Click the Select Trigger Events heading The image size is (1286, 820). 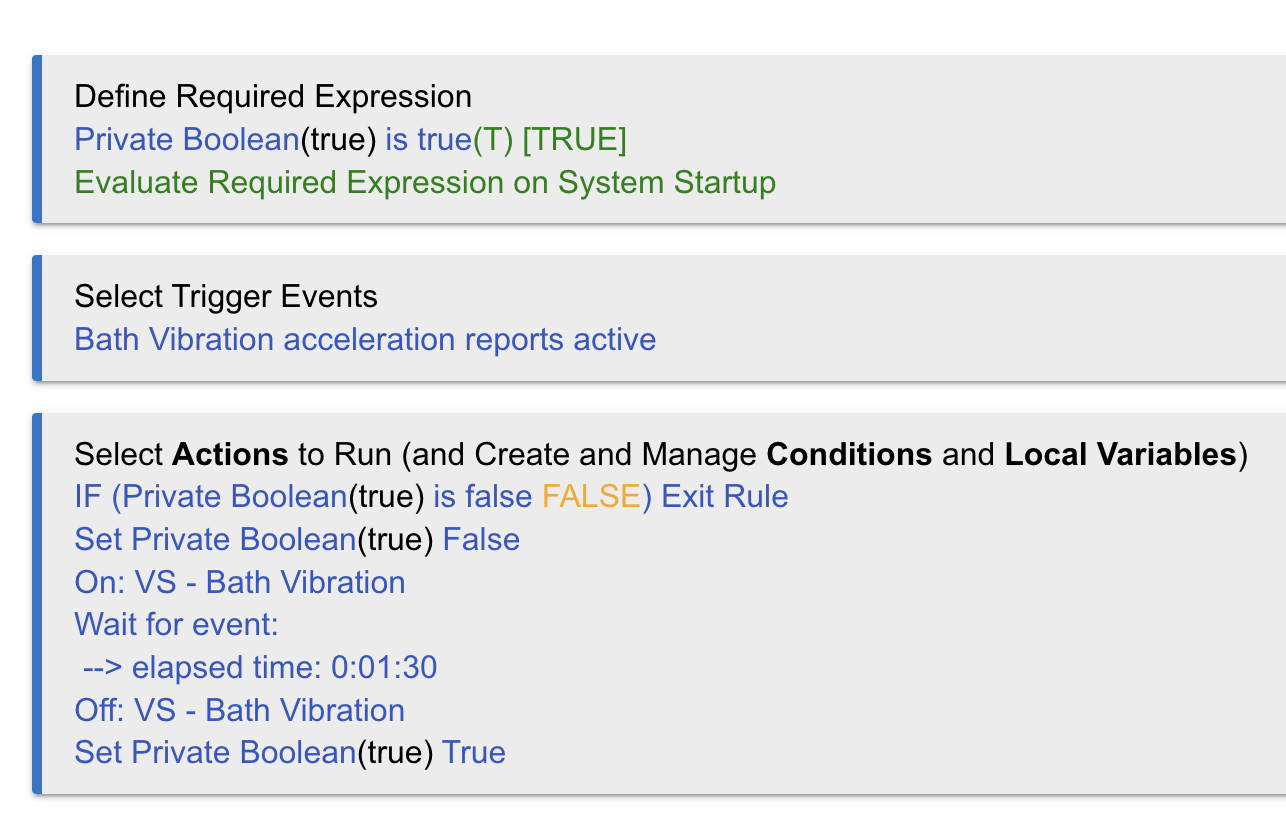click(226, 297)
